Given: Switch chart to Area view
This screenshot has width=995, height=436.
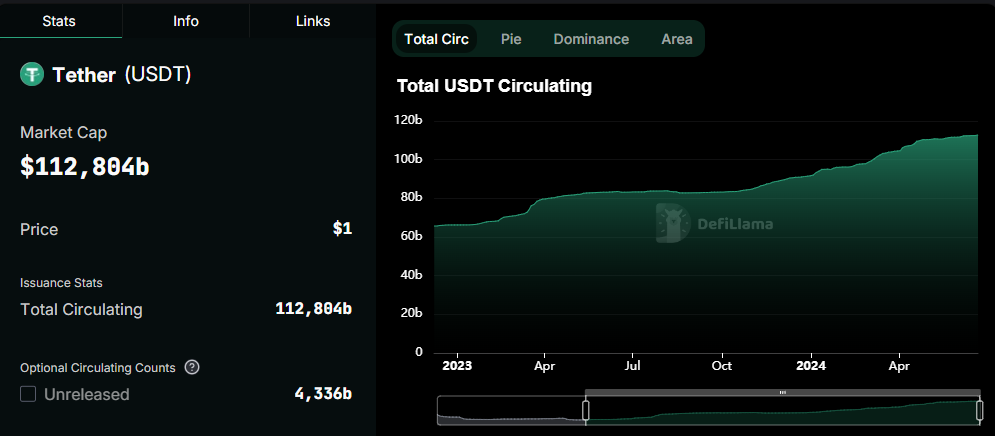Looking at the screenshot, I should click(x=676, y=39).
